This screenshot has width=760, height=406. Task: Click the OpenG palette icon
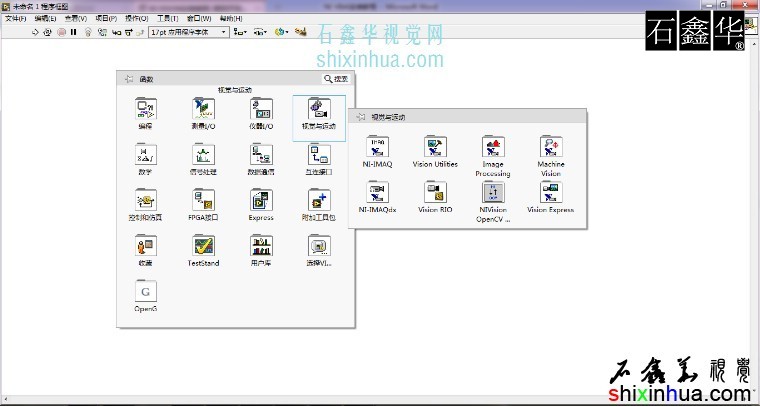(146, 292)
